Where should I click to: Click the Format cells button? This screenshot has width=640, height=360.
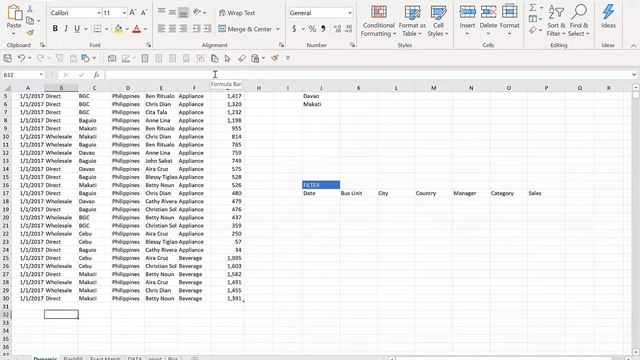pos(509,20)
